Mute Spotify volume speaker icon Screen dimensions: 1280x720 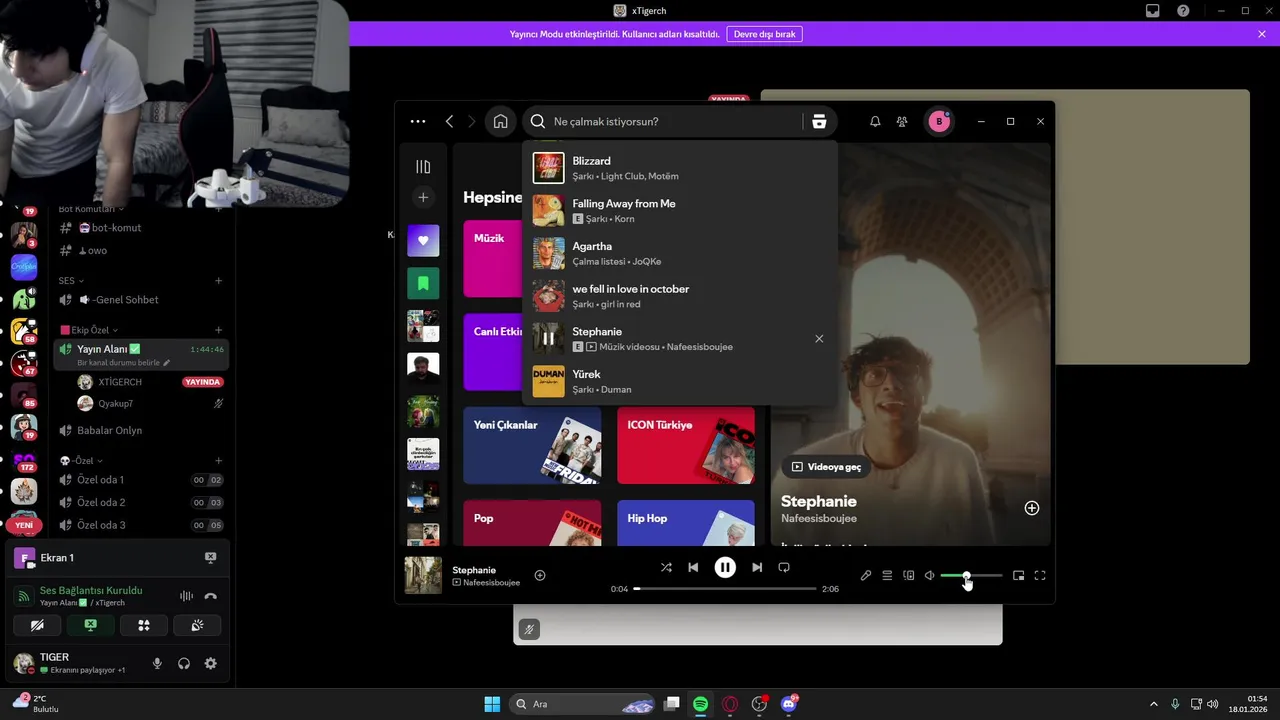[930, 575]
